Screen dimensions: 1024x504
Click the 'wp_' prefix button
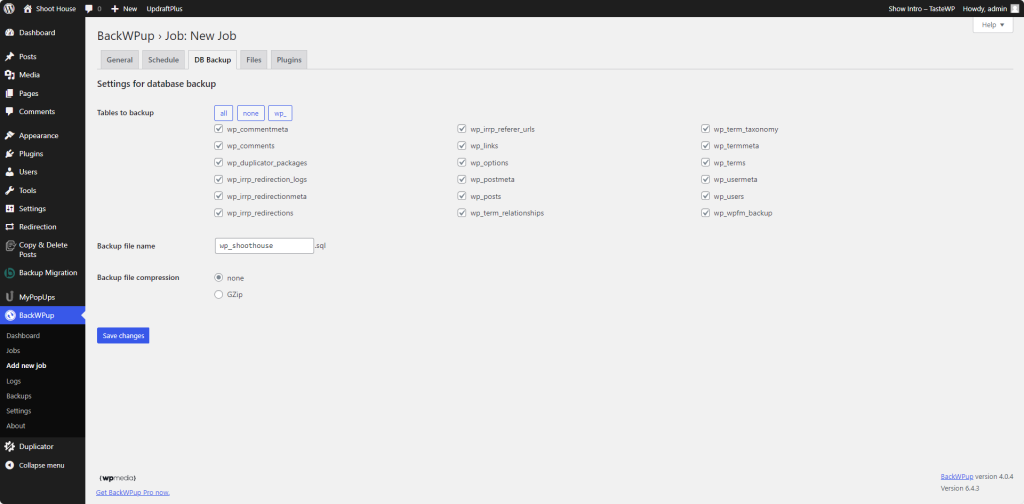click(280, 114)
